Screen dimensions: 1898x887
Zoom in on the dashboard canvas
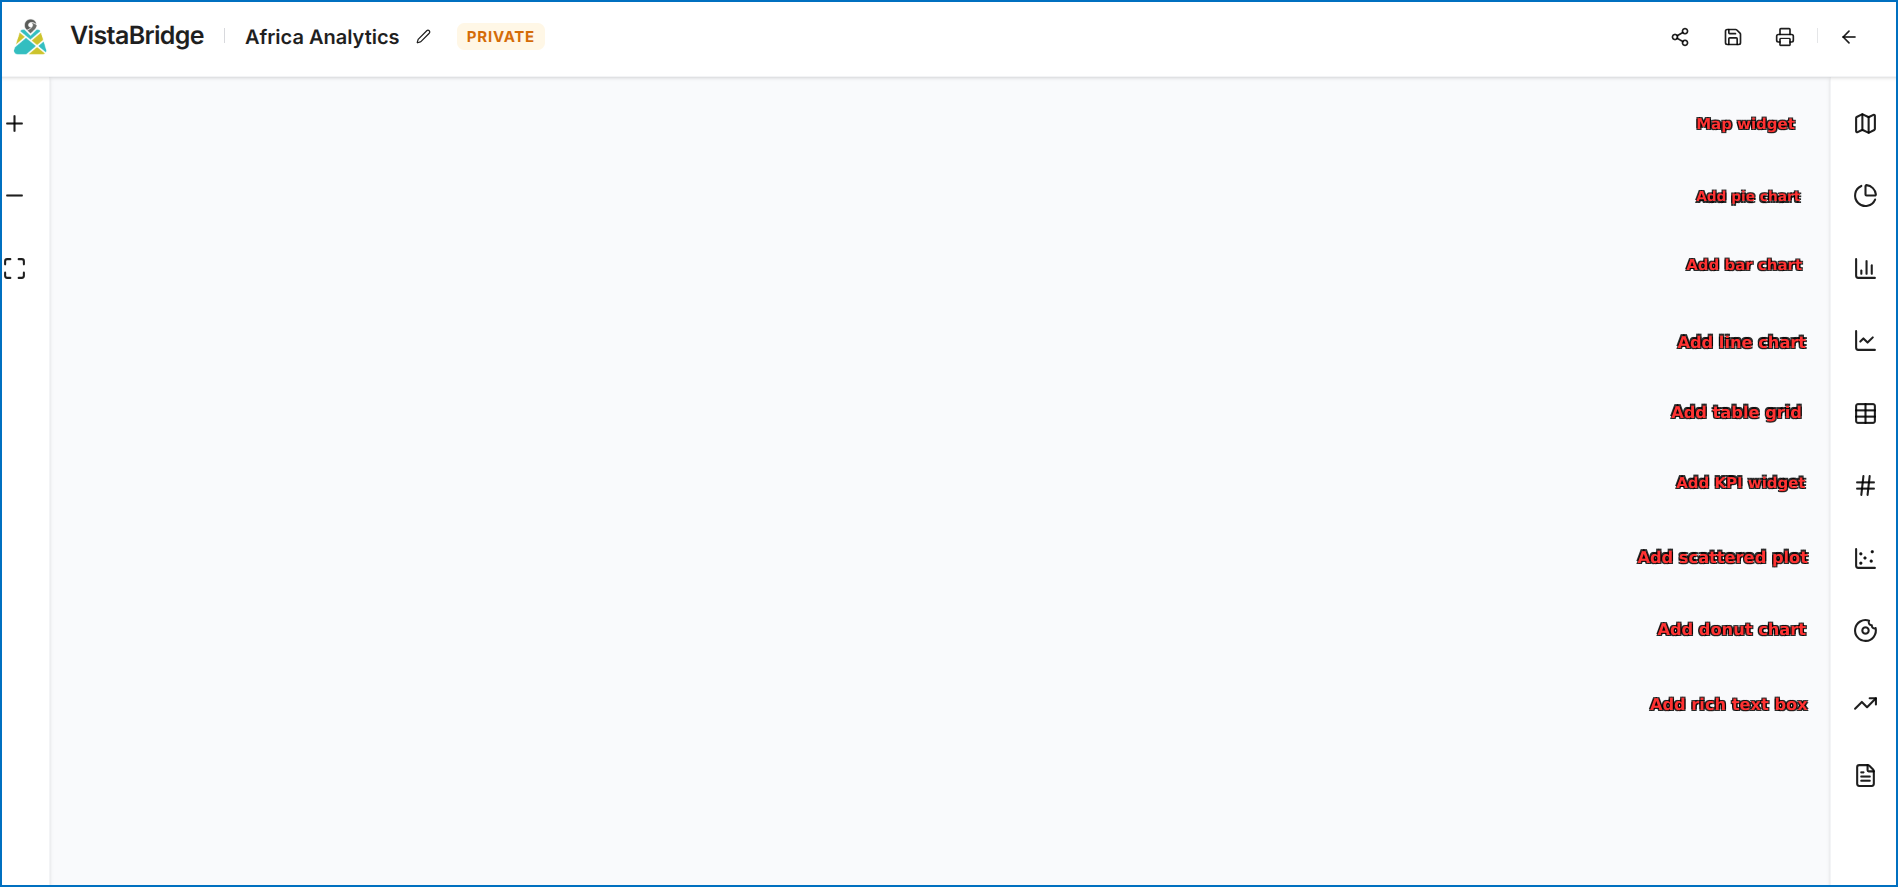15,124
